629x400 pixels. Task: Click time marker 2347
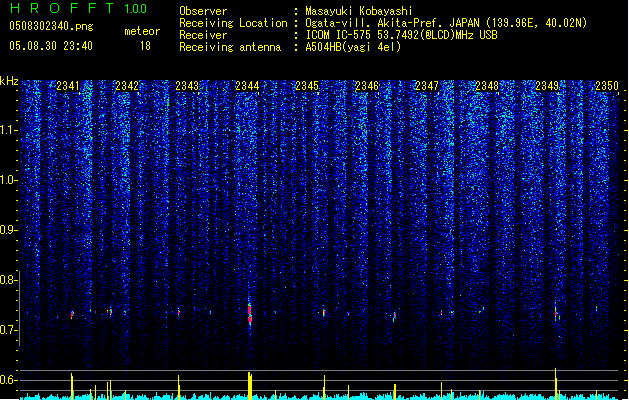click(427, 86)
